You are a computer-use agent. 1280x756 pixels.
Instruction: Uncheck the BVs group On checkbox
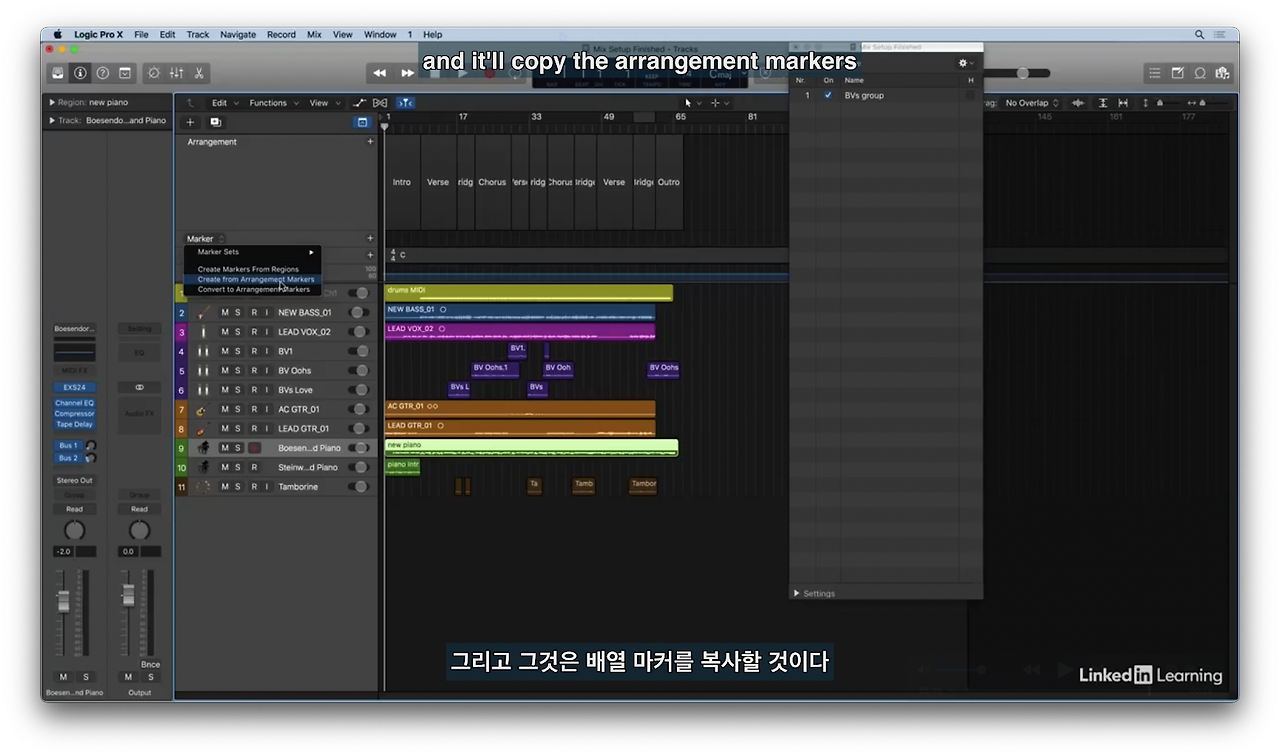[x=827, y=95]
